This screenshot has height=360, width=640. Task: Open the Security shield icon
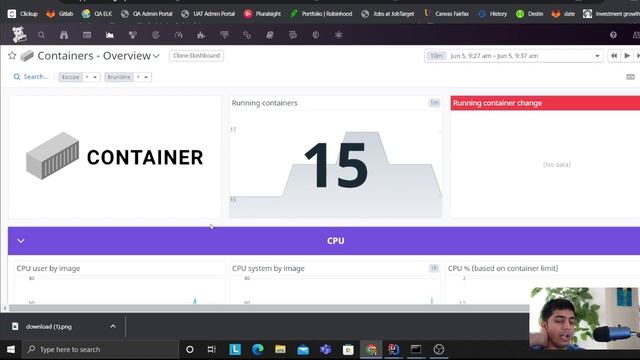pyautogui.click(x=316, y=35)
